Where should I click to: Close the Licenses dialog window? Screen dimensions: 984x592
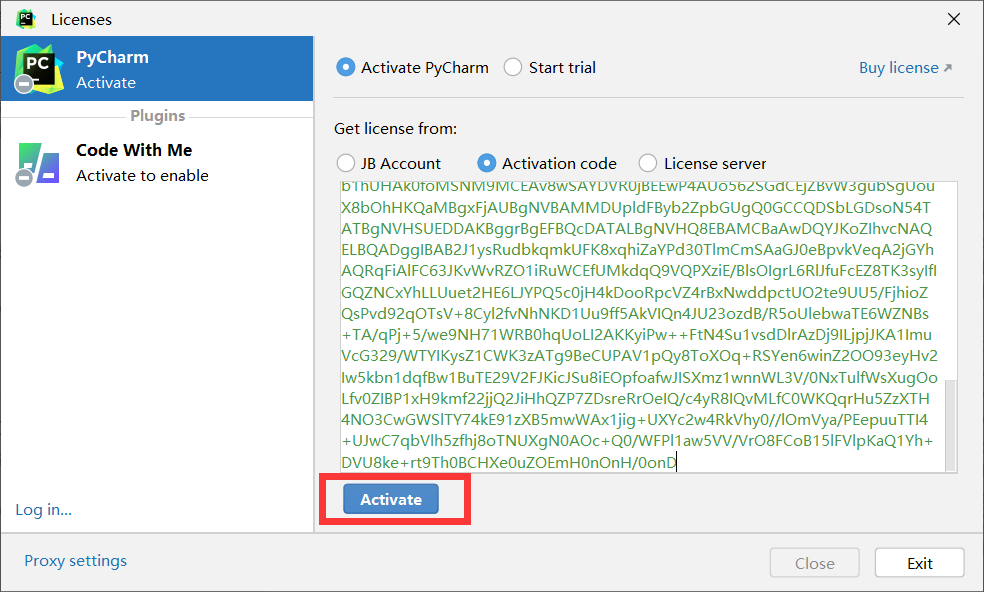[x=954, y=19]
